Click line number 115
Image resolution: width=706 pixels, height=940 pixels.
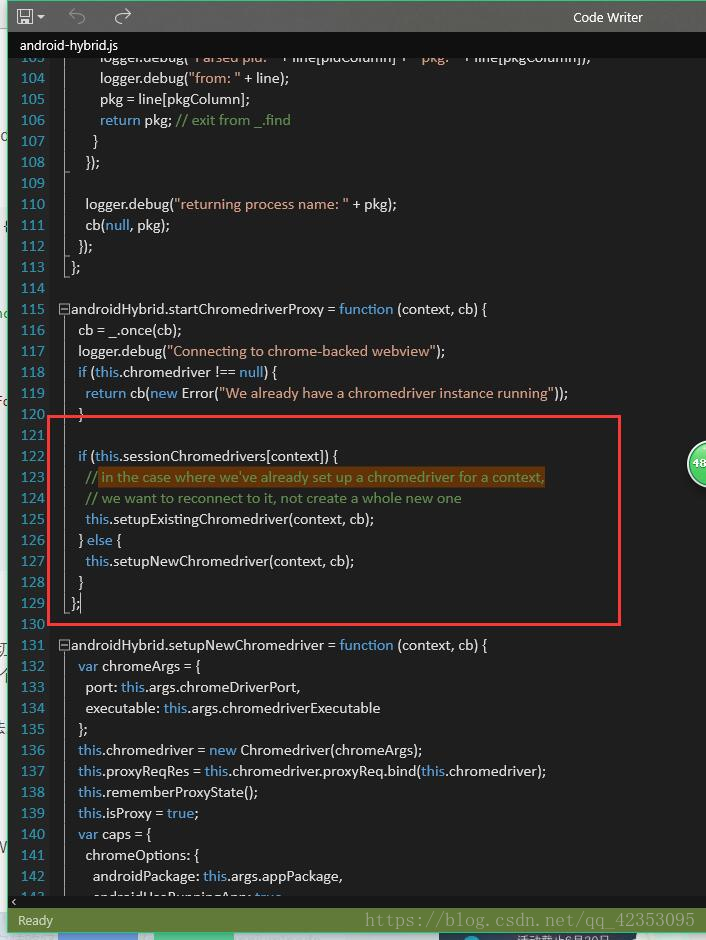(33, 309)
